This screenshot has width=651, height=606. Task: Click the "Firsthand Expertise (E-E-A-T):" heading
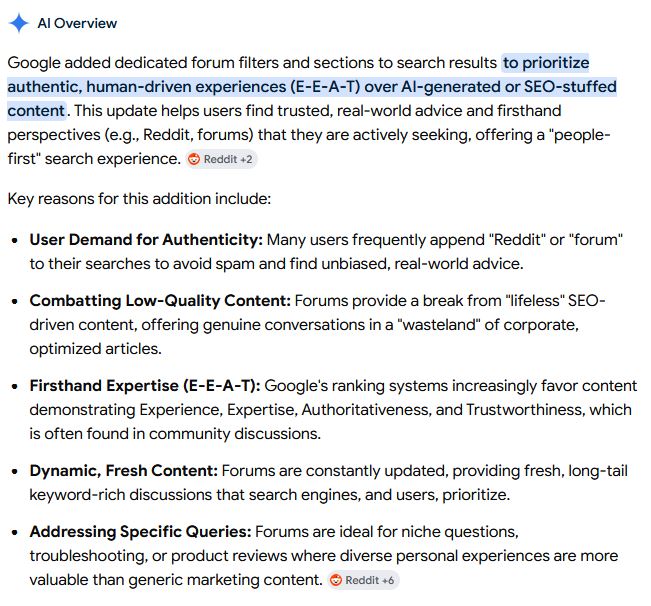coord(145,386)
